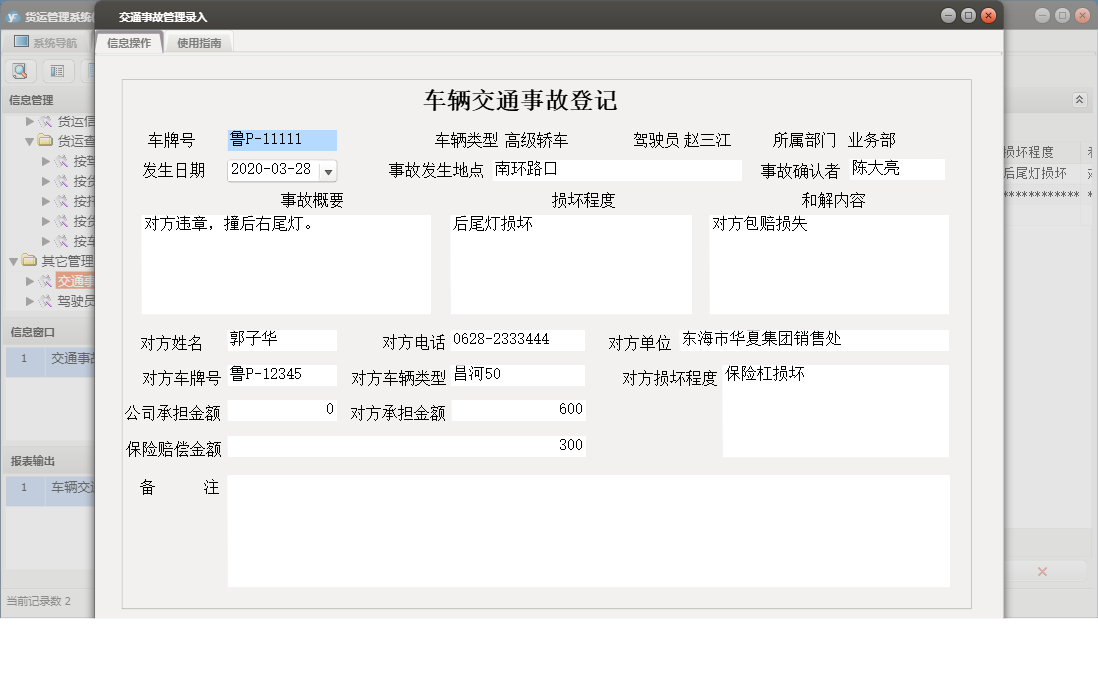Click the folder icon beside 其它管理
This screenshot has width=1098, height=685.
click(29, 261)
